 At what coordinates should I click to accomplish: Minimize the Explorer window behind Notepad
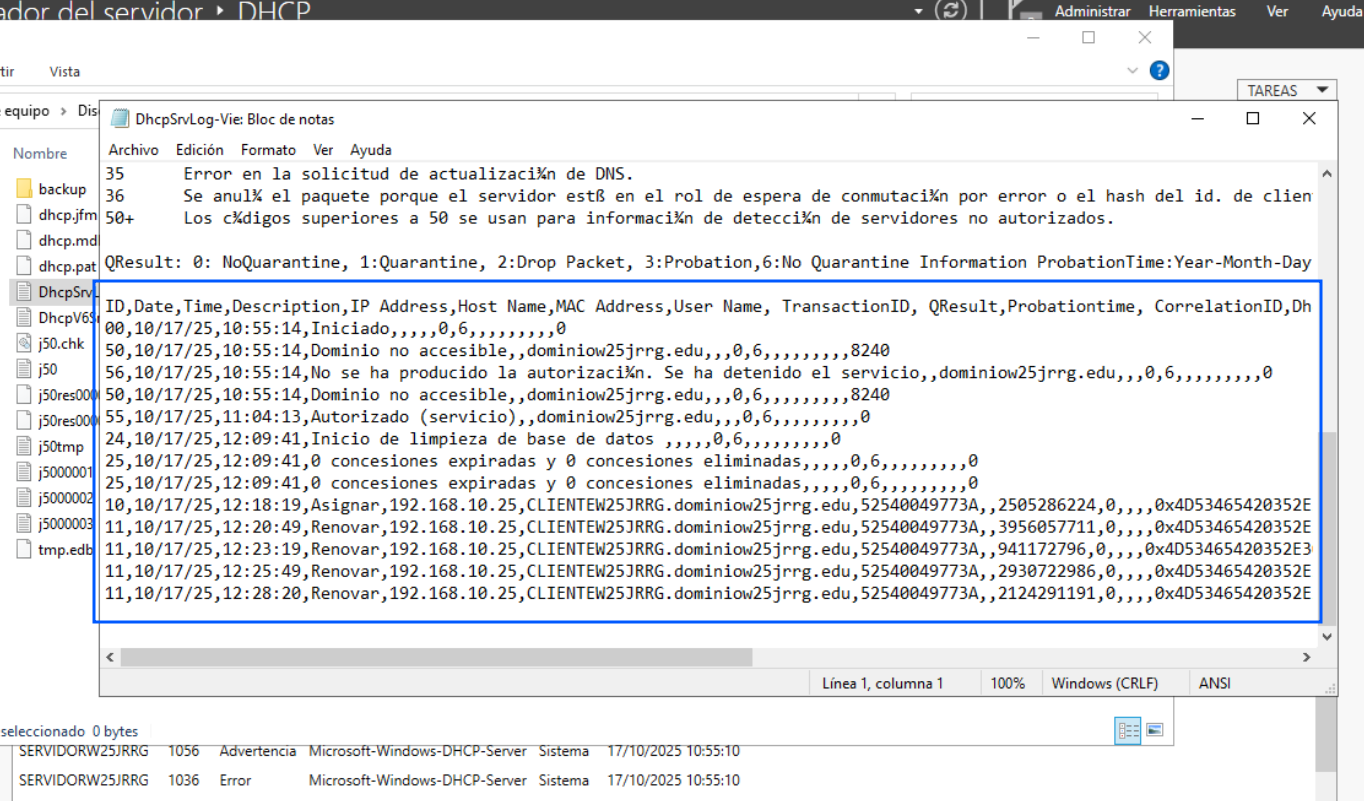[x=1034, y=38]
